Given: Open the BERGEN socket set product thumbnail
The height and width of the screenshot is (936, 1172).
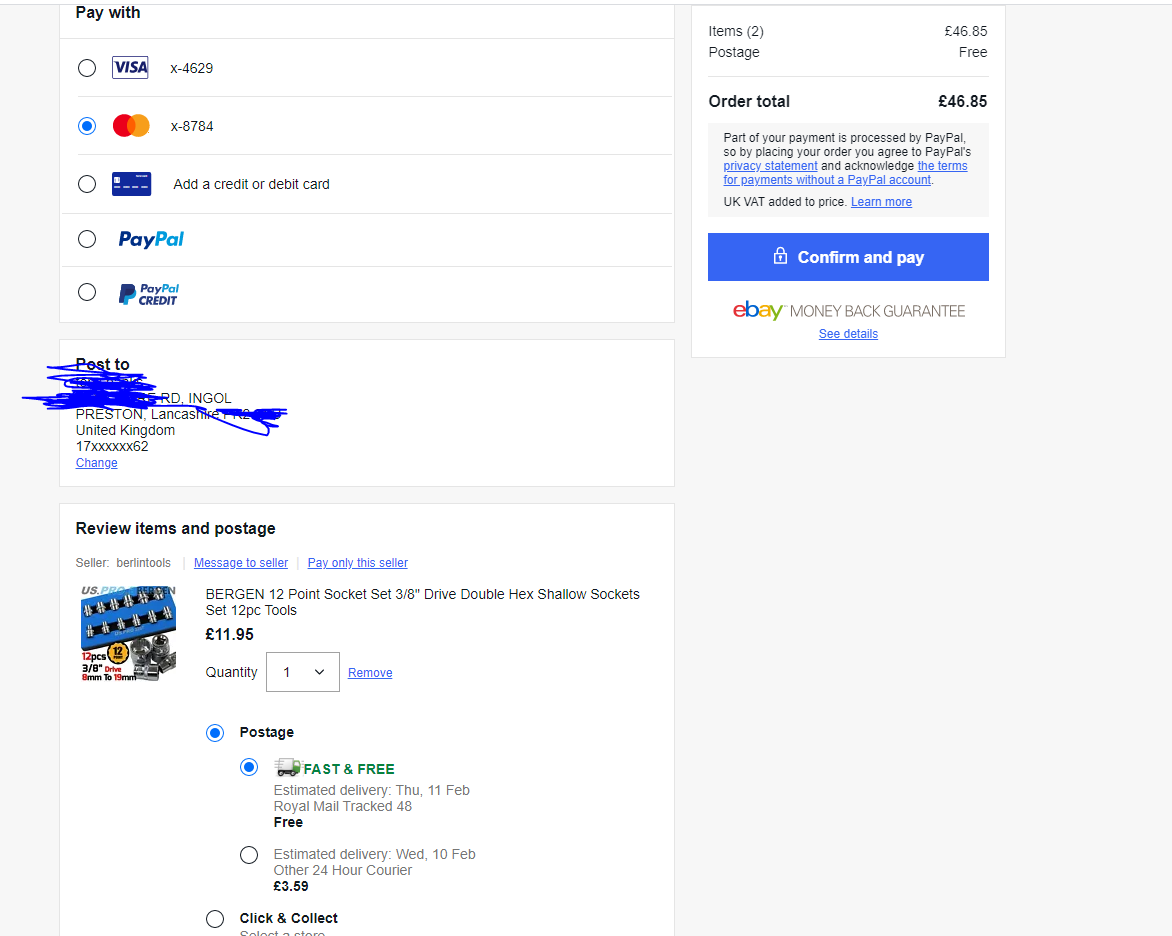Looking at the screenshot, I should 129,633.
